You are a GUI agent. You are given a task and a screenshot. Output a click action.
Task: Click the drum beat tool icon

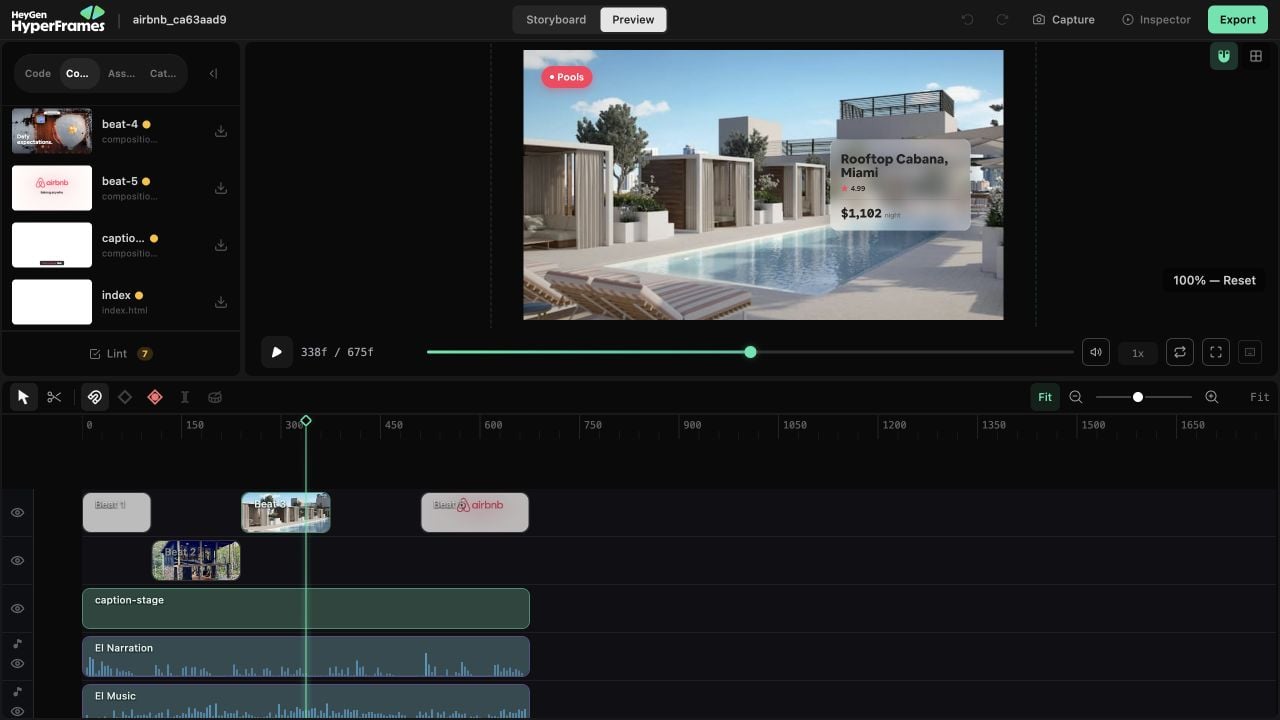coord(215,397)
